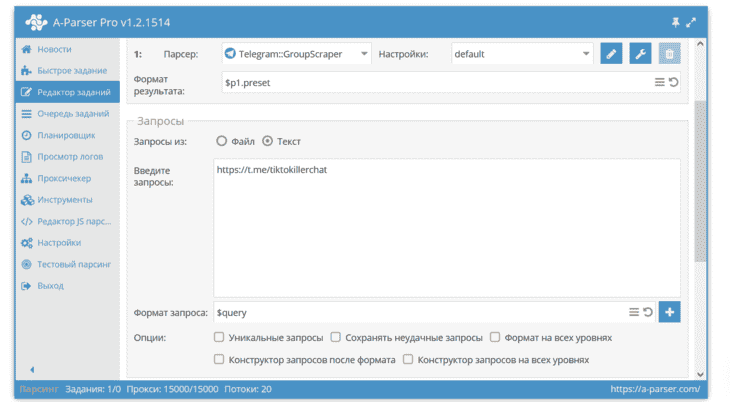
Task: Select the Текст radio button
Action: tap(267, 141)
